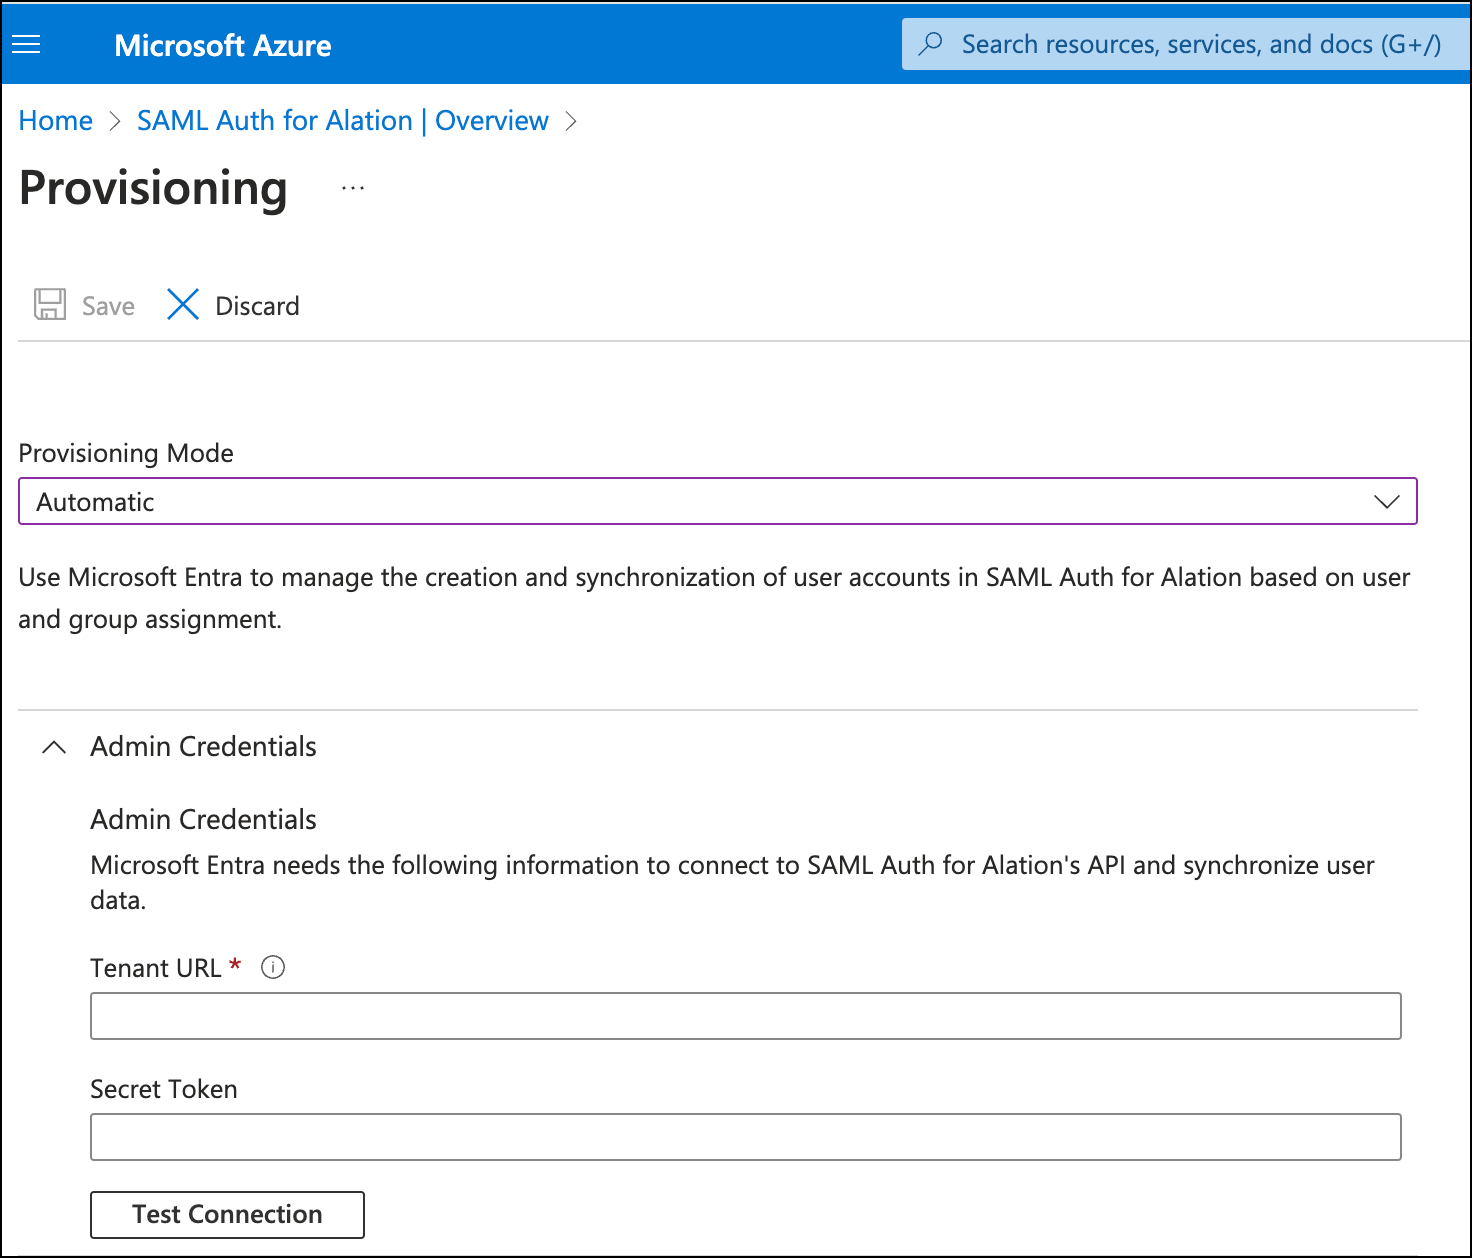Viewport: 1472px width, 1258px height.
Task: Click the Tenant URL label
Action: 155,968
